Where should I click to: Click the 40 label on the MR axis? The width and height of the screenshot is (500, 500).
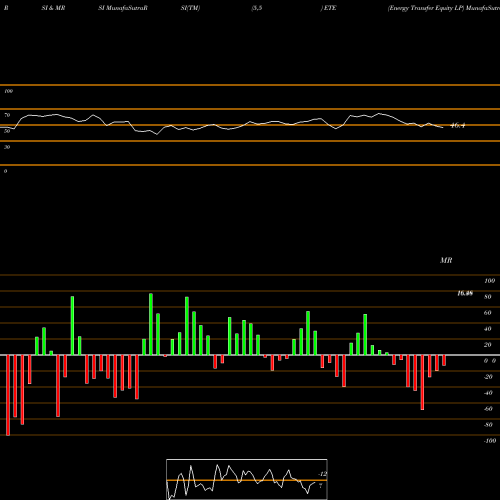click(488, 329)
